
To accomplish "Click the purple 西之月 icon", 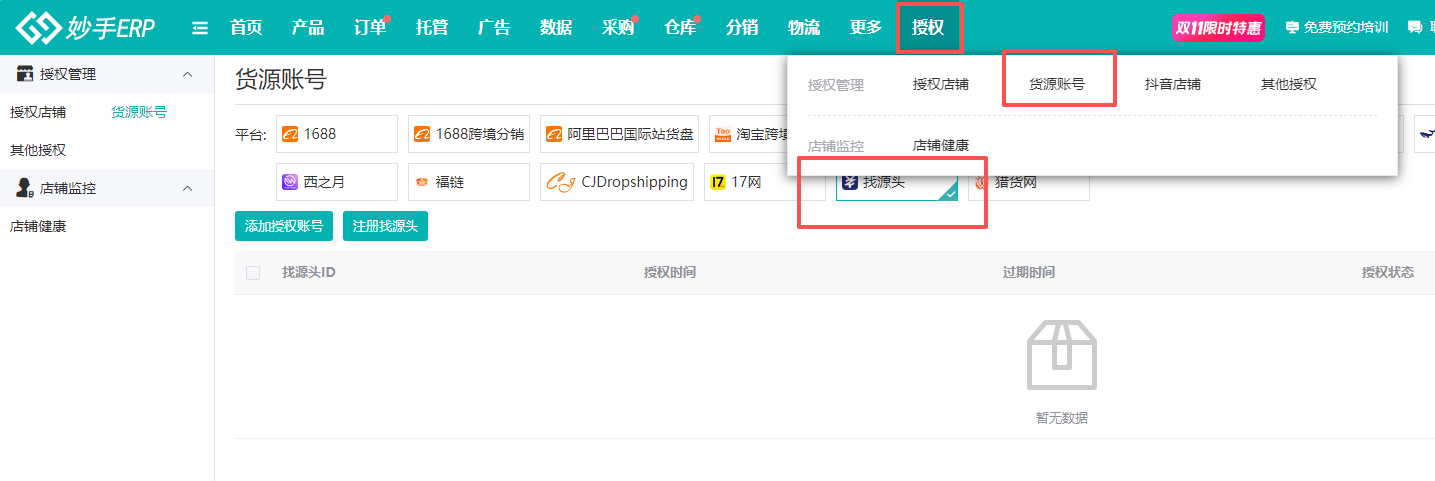I will coord(290,182).
